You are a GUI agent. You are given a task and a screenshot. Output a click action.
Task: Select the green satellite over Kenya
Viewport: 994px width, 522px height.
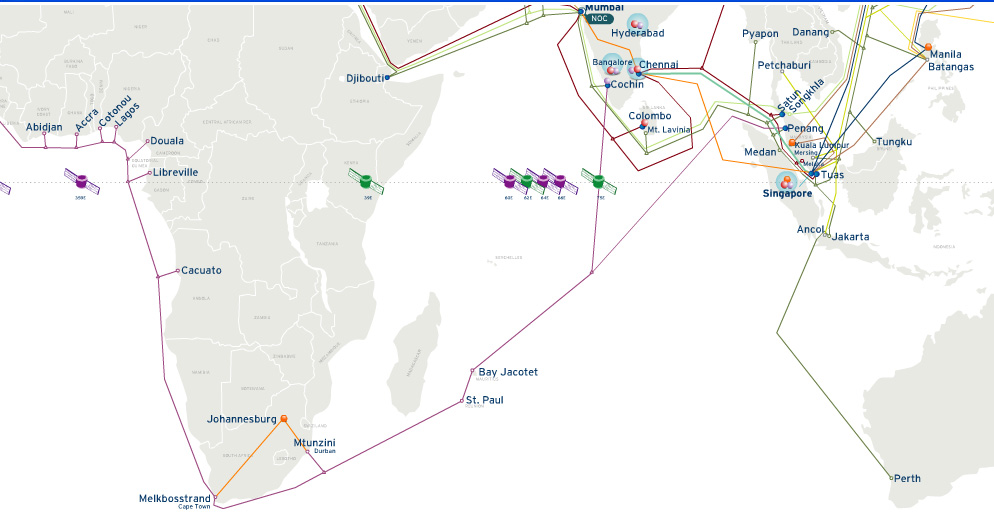tap(365, 180)
